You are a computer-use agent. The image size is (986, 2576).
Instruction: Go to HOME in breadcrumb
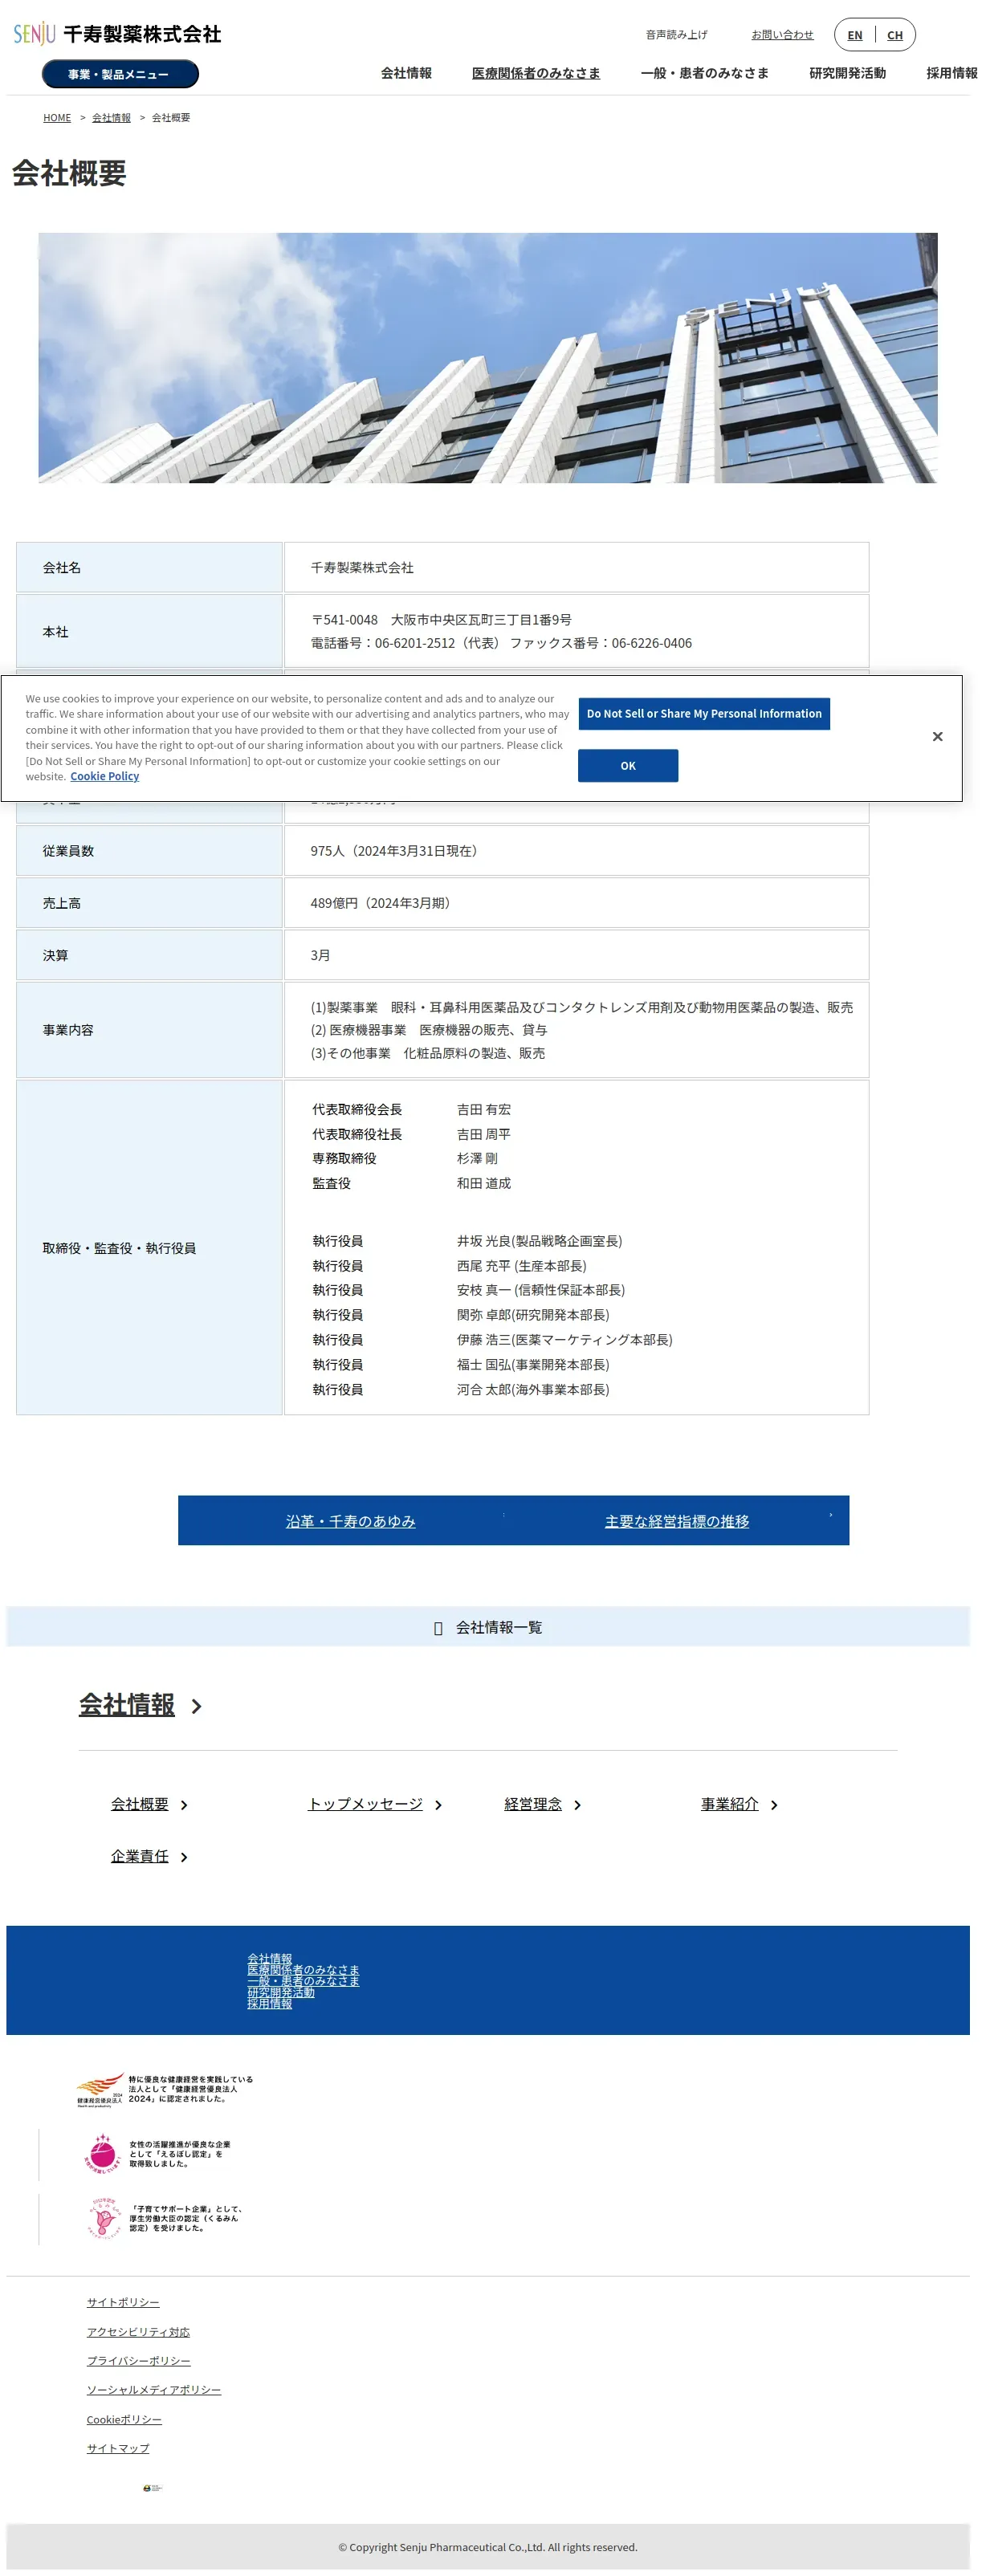(57, 118)
